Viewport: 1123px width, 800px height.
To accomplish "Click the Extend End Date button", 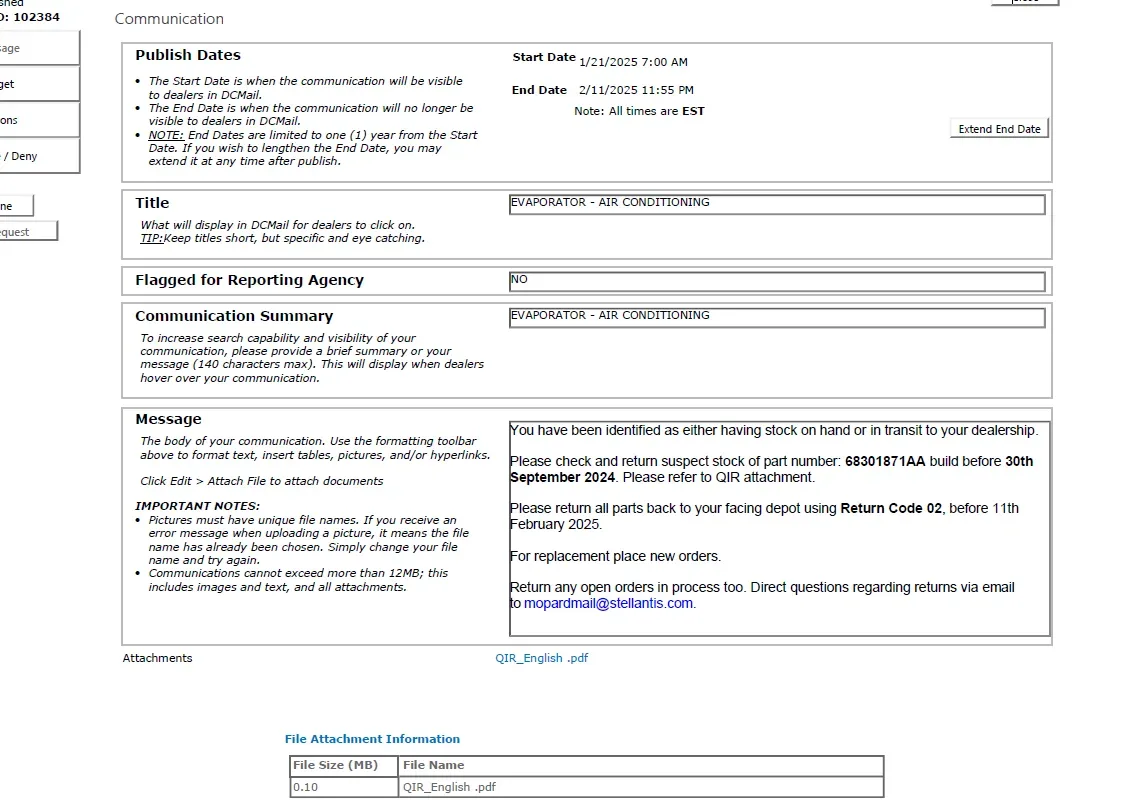I will (999, 129).
